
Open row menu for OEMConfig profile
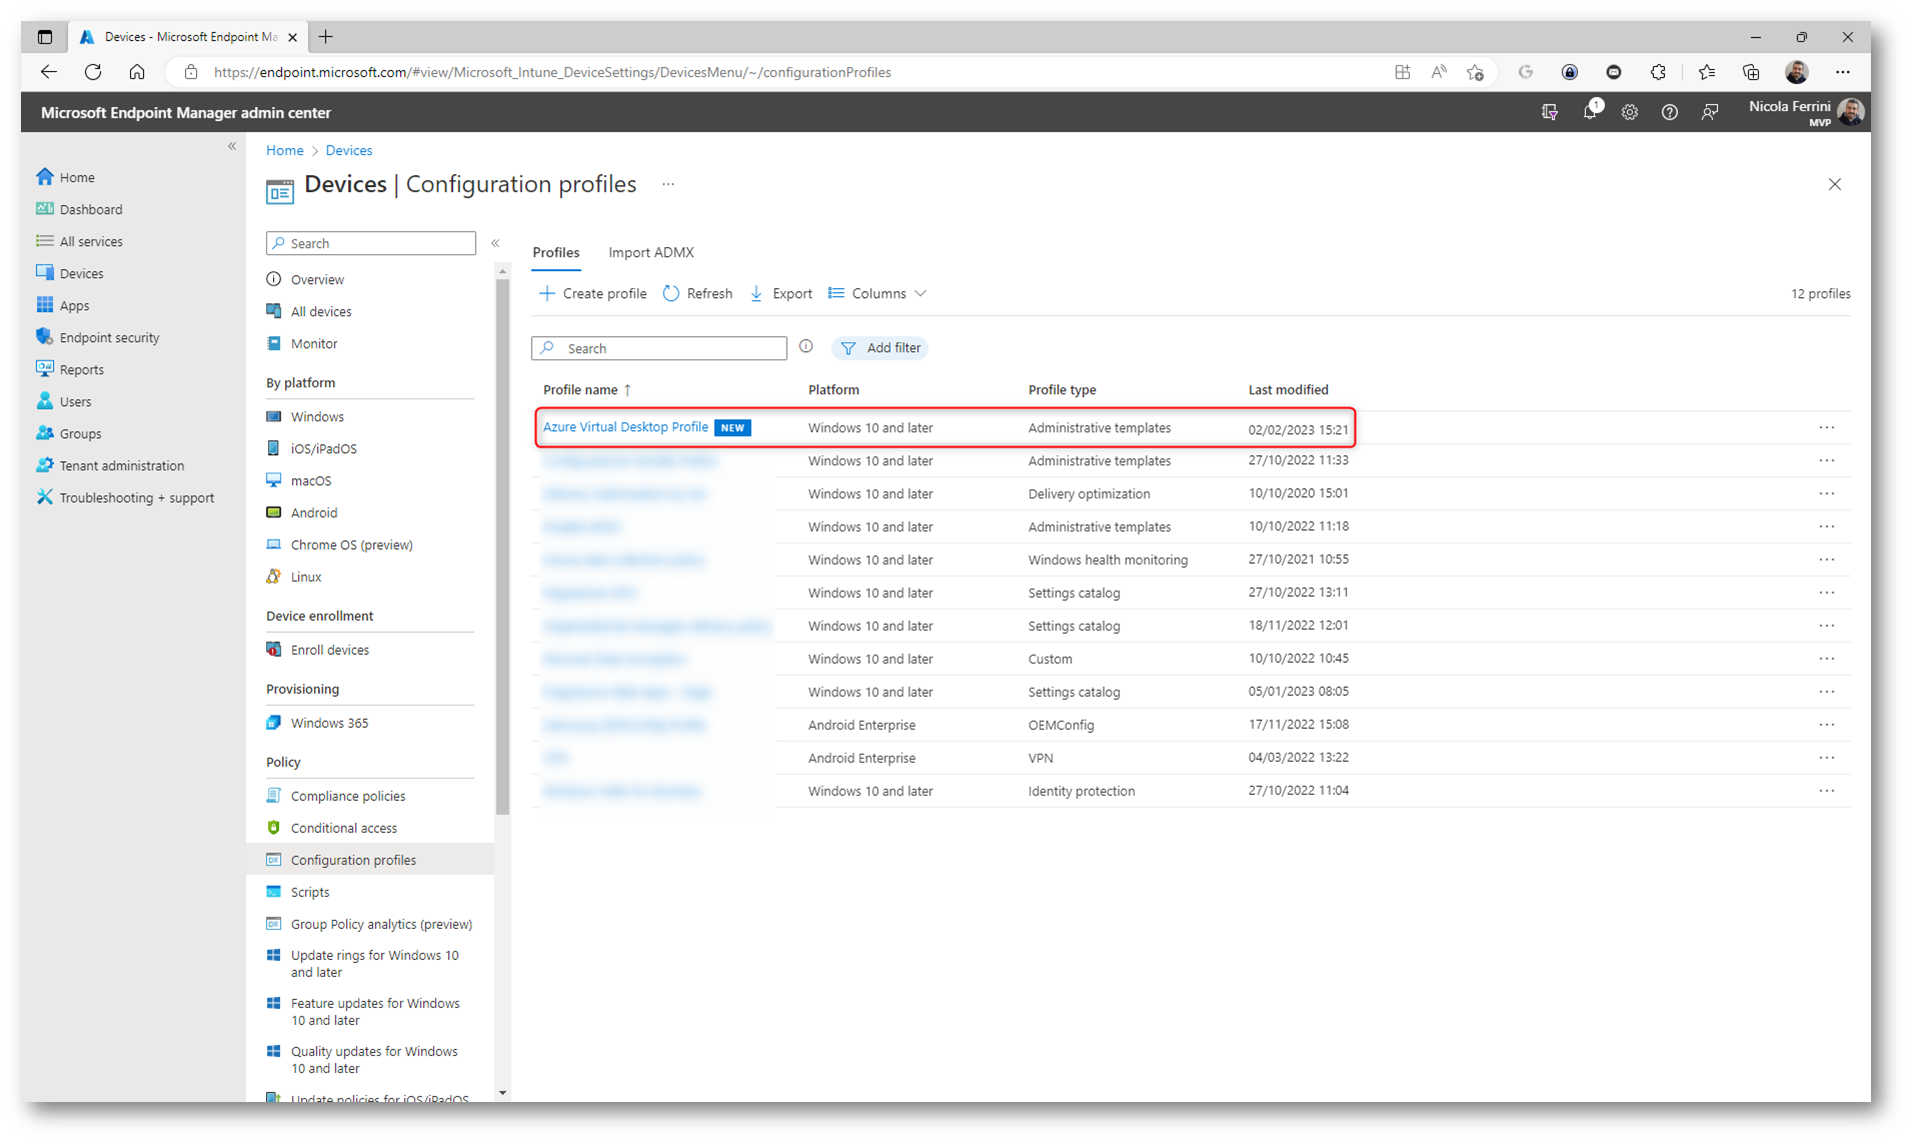[x=1827, y=725]
